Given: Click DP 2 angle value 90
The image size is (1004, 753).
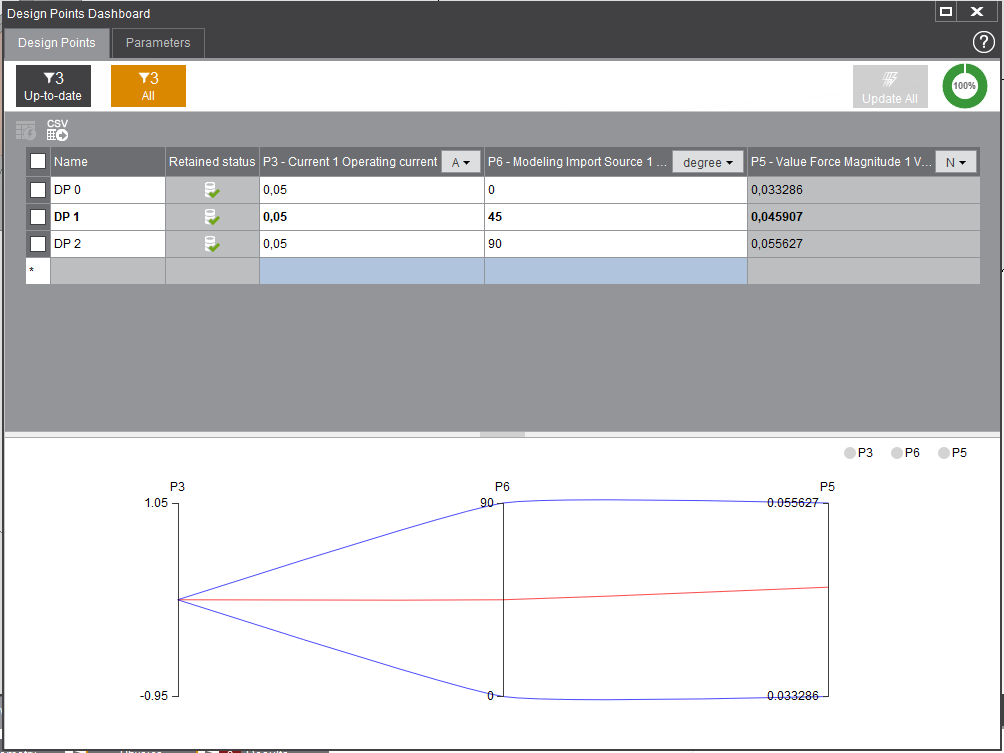Looking at the screenshot, I should pos(616,244).
